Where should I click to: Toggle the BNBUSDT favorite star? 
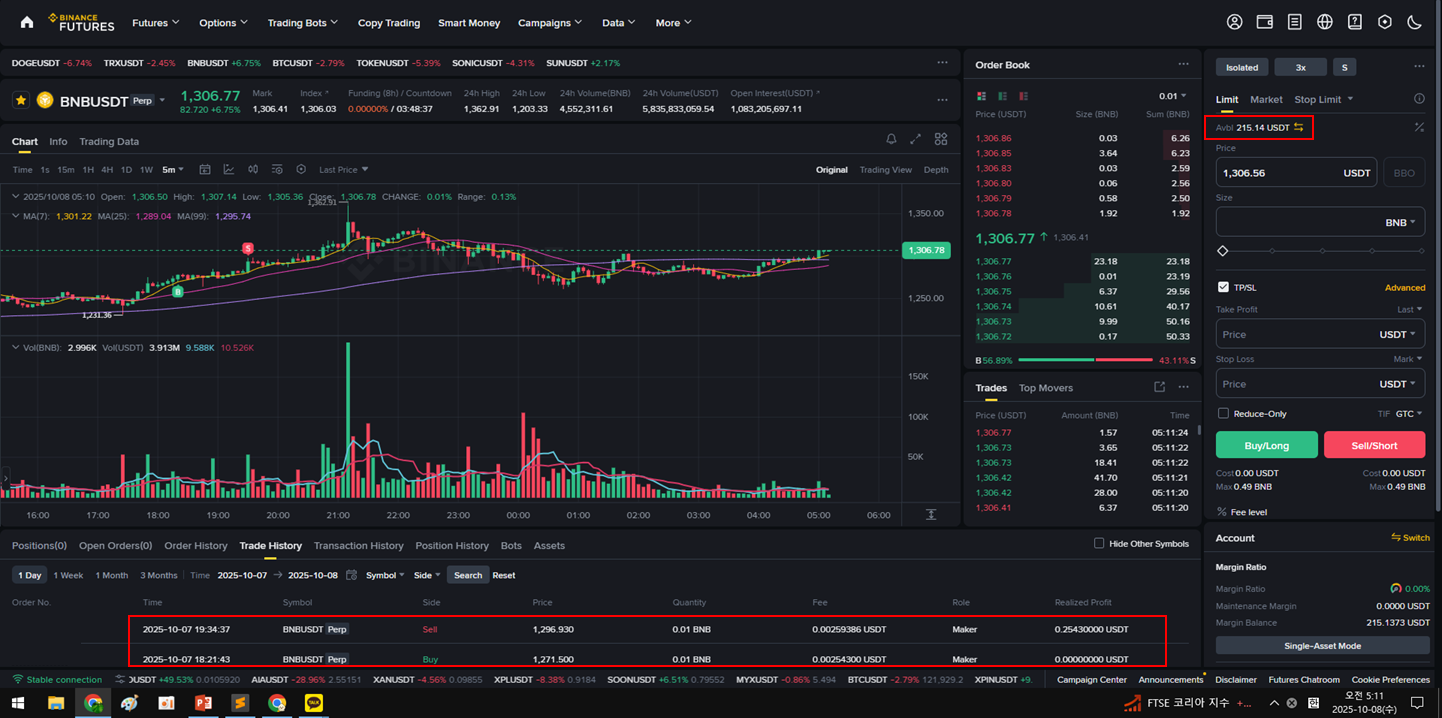[20, 100]
